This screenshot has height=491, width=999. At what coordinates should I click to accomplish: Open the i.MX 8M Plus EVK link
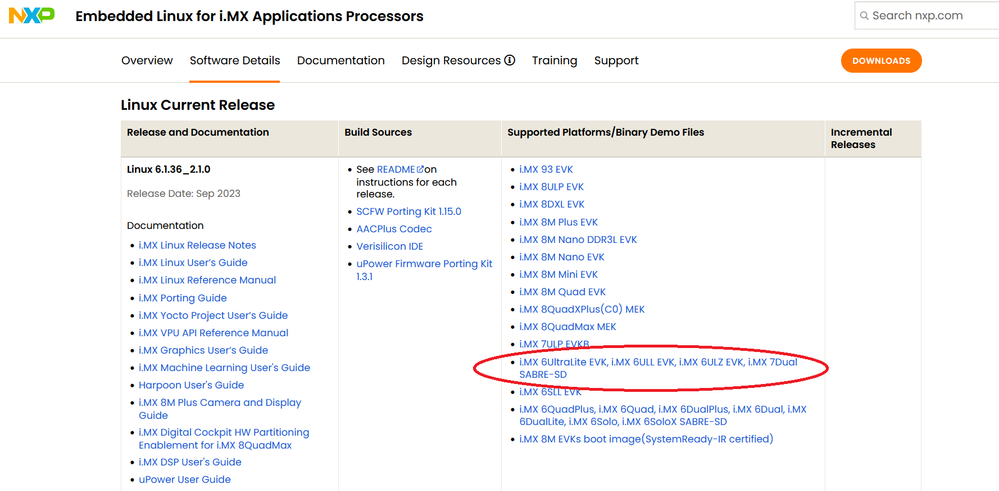pos(558,222)
